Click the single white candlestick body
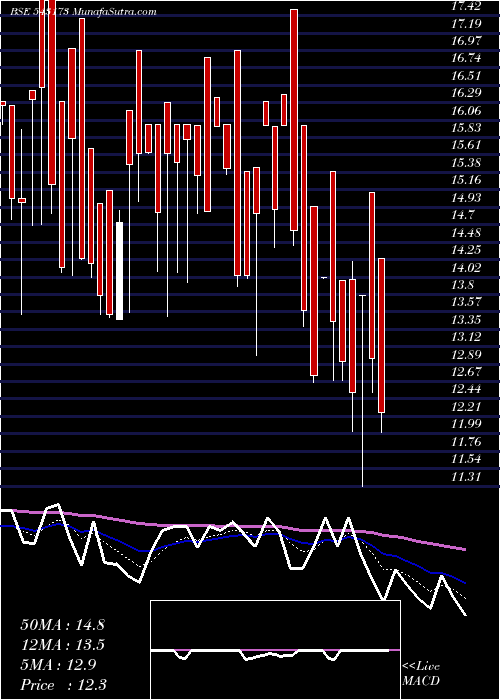Image resolution: width=500 pixels, height=700 pixels. coord(119,271)
